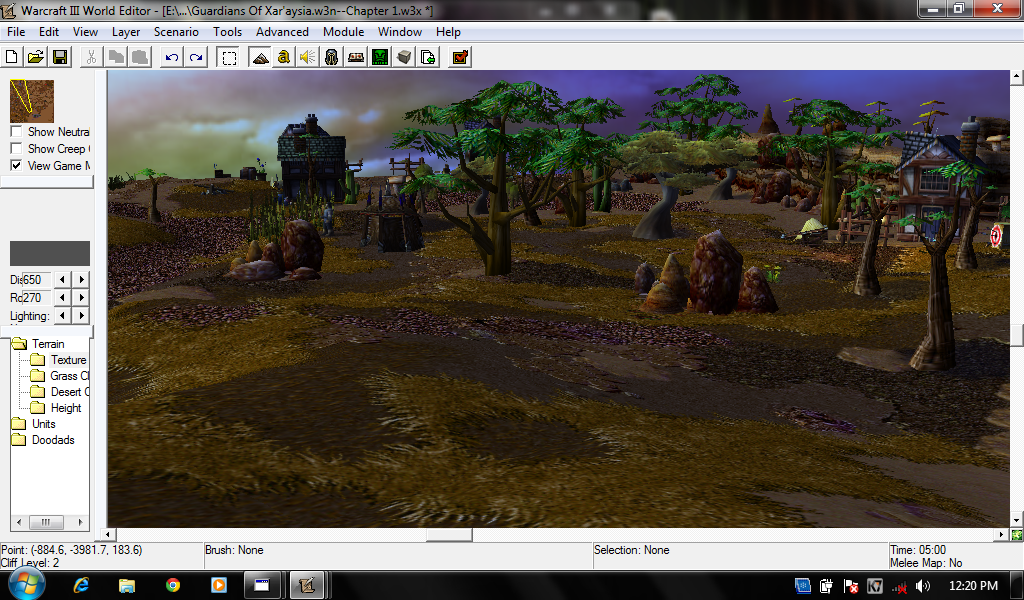The image size is (1024, 600).
Task: Open a map with the folder icon
Action: click(x=36, y=57)
